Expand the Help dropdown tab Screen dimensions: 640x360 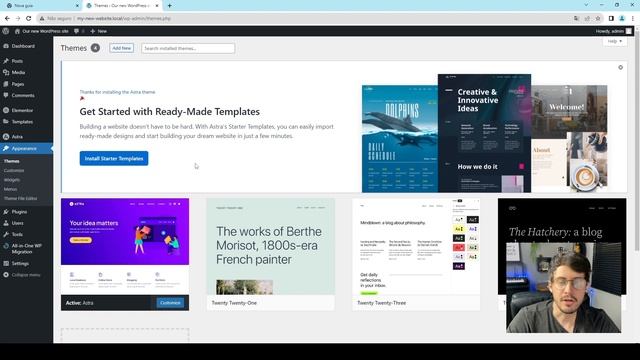[x=615, y=41]
